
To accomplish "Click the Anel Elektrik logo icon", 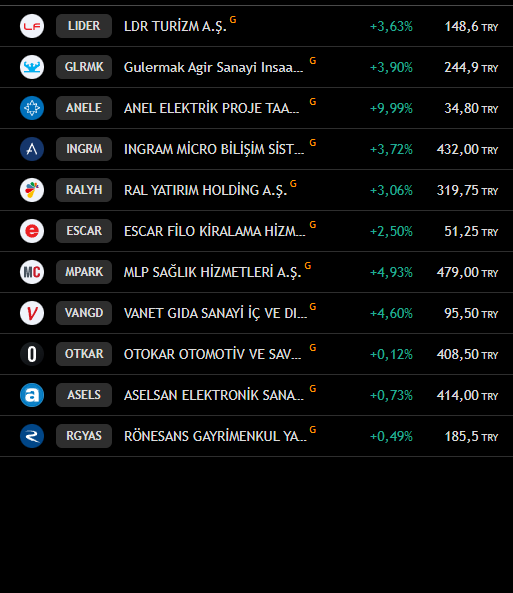I will (x=32, y=108).
